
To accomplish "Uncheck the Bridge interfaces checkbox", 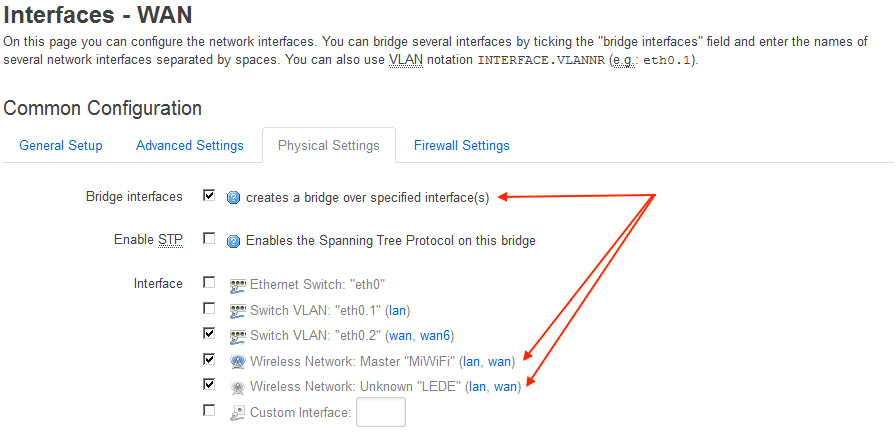I will pyautogui.click(x=209, y=196).
